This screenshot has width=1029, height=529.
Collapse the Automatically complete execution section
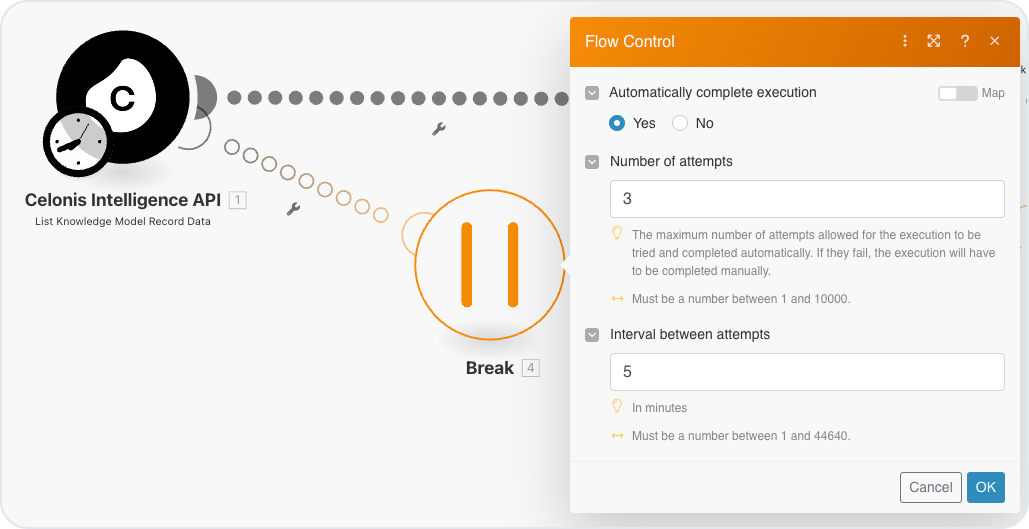click(x=592, y=93)
